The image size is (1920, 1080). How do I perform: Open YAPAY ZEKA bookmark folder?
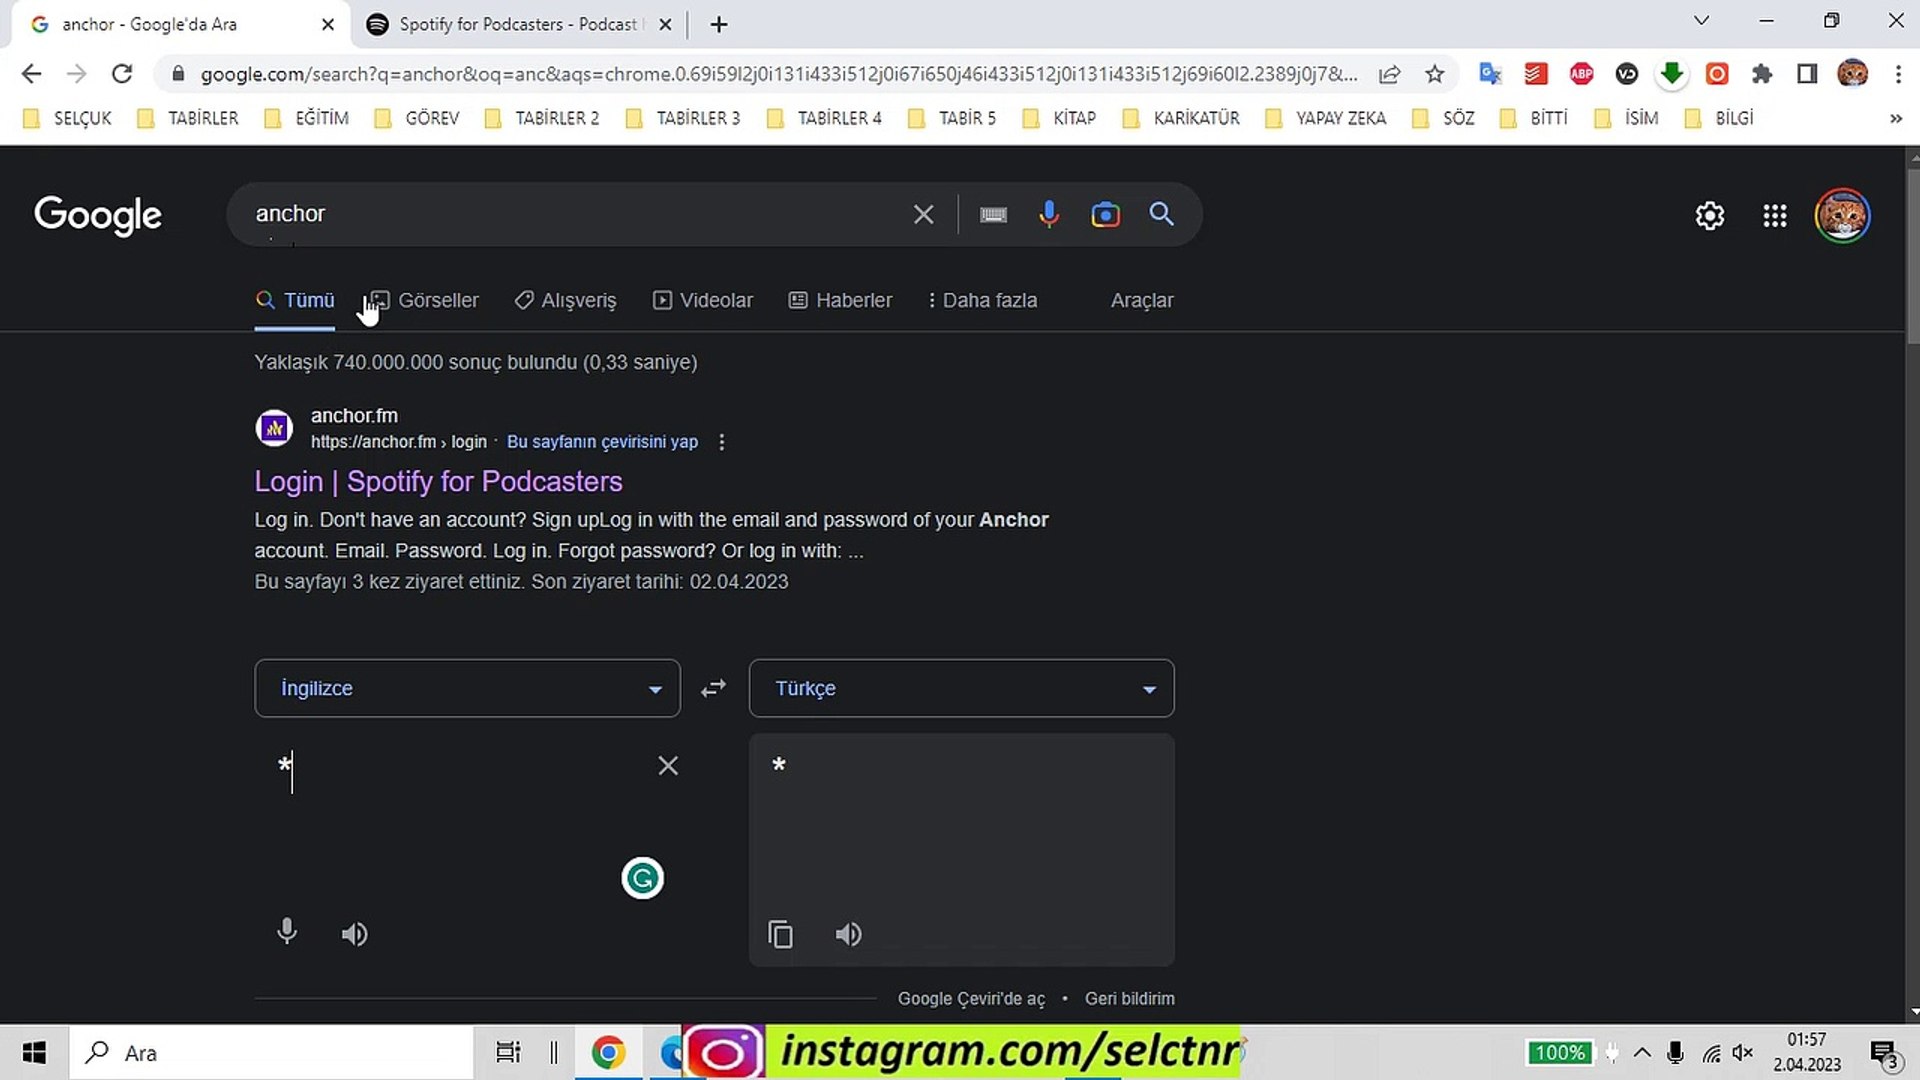tap(1326, 118)
